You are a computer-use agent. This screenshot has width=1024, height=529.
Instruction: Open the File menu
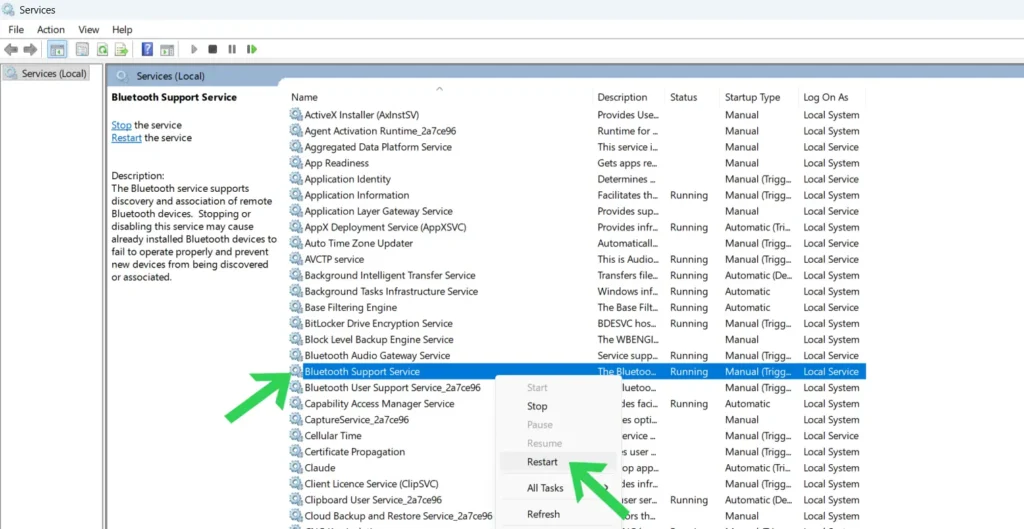tap(16, 29)
